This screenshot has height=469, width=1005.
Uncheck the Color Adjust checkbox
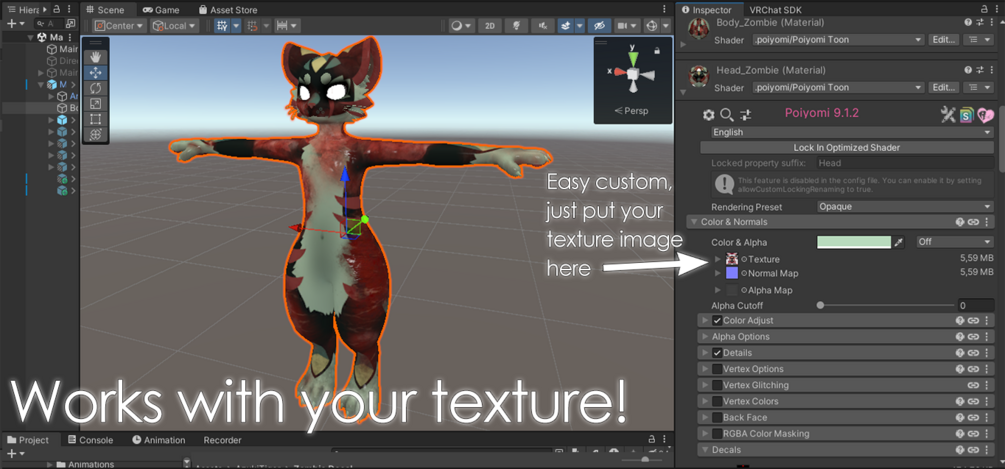coord(717,320)
